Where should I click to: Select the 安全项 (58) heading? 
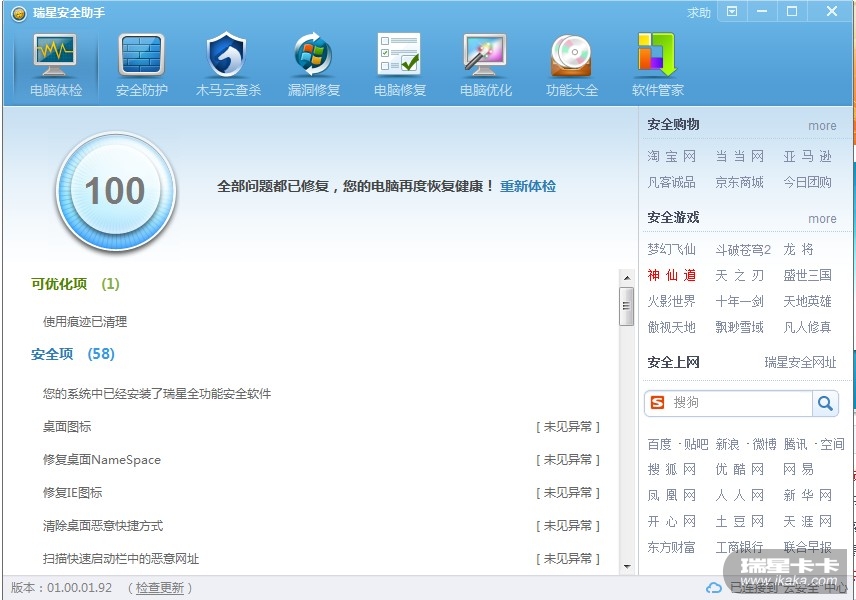click(x=73, y=354)
